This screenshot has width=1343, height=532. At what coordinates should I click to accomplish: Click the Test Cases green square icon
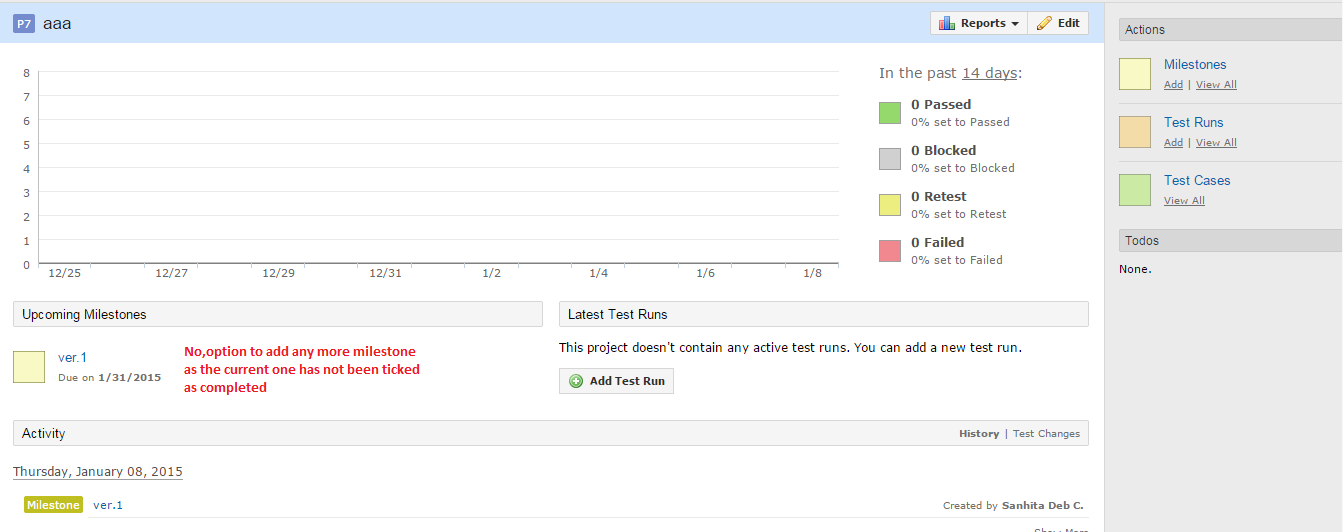point(1135,190)
